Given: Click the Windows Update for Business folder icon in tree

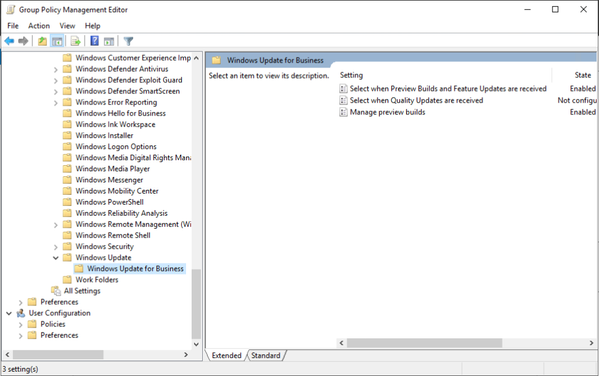Looking at the screenshot, I should (x=79, y=269).
